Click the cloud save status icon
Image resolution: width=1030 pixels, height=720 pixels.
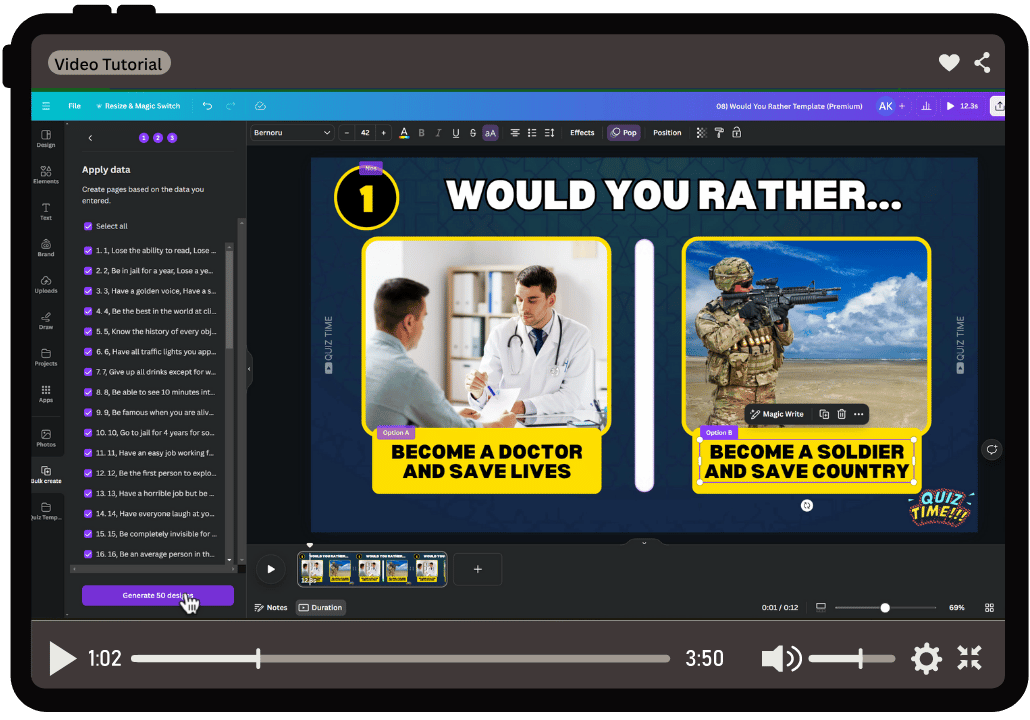point(260,106)
